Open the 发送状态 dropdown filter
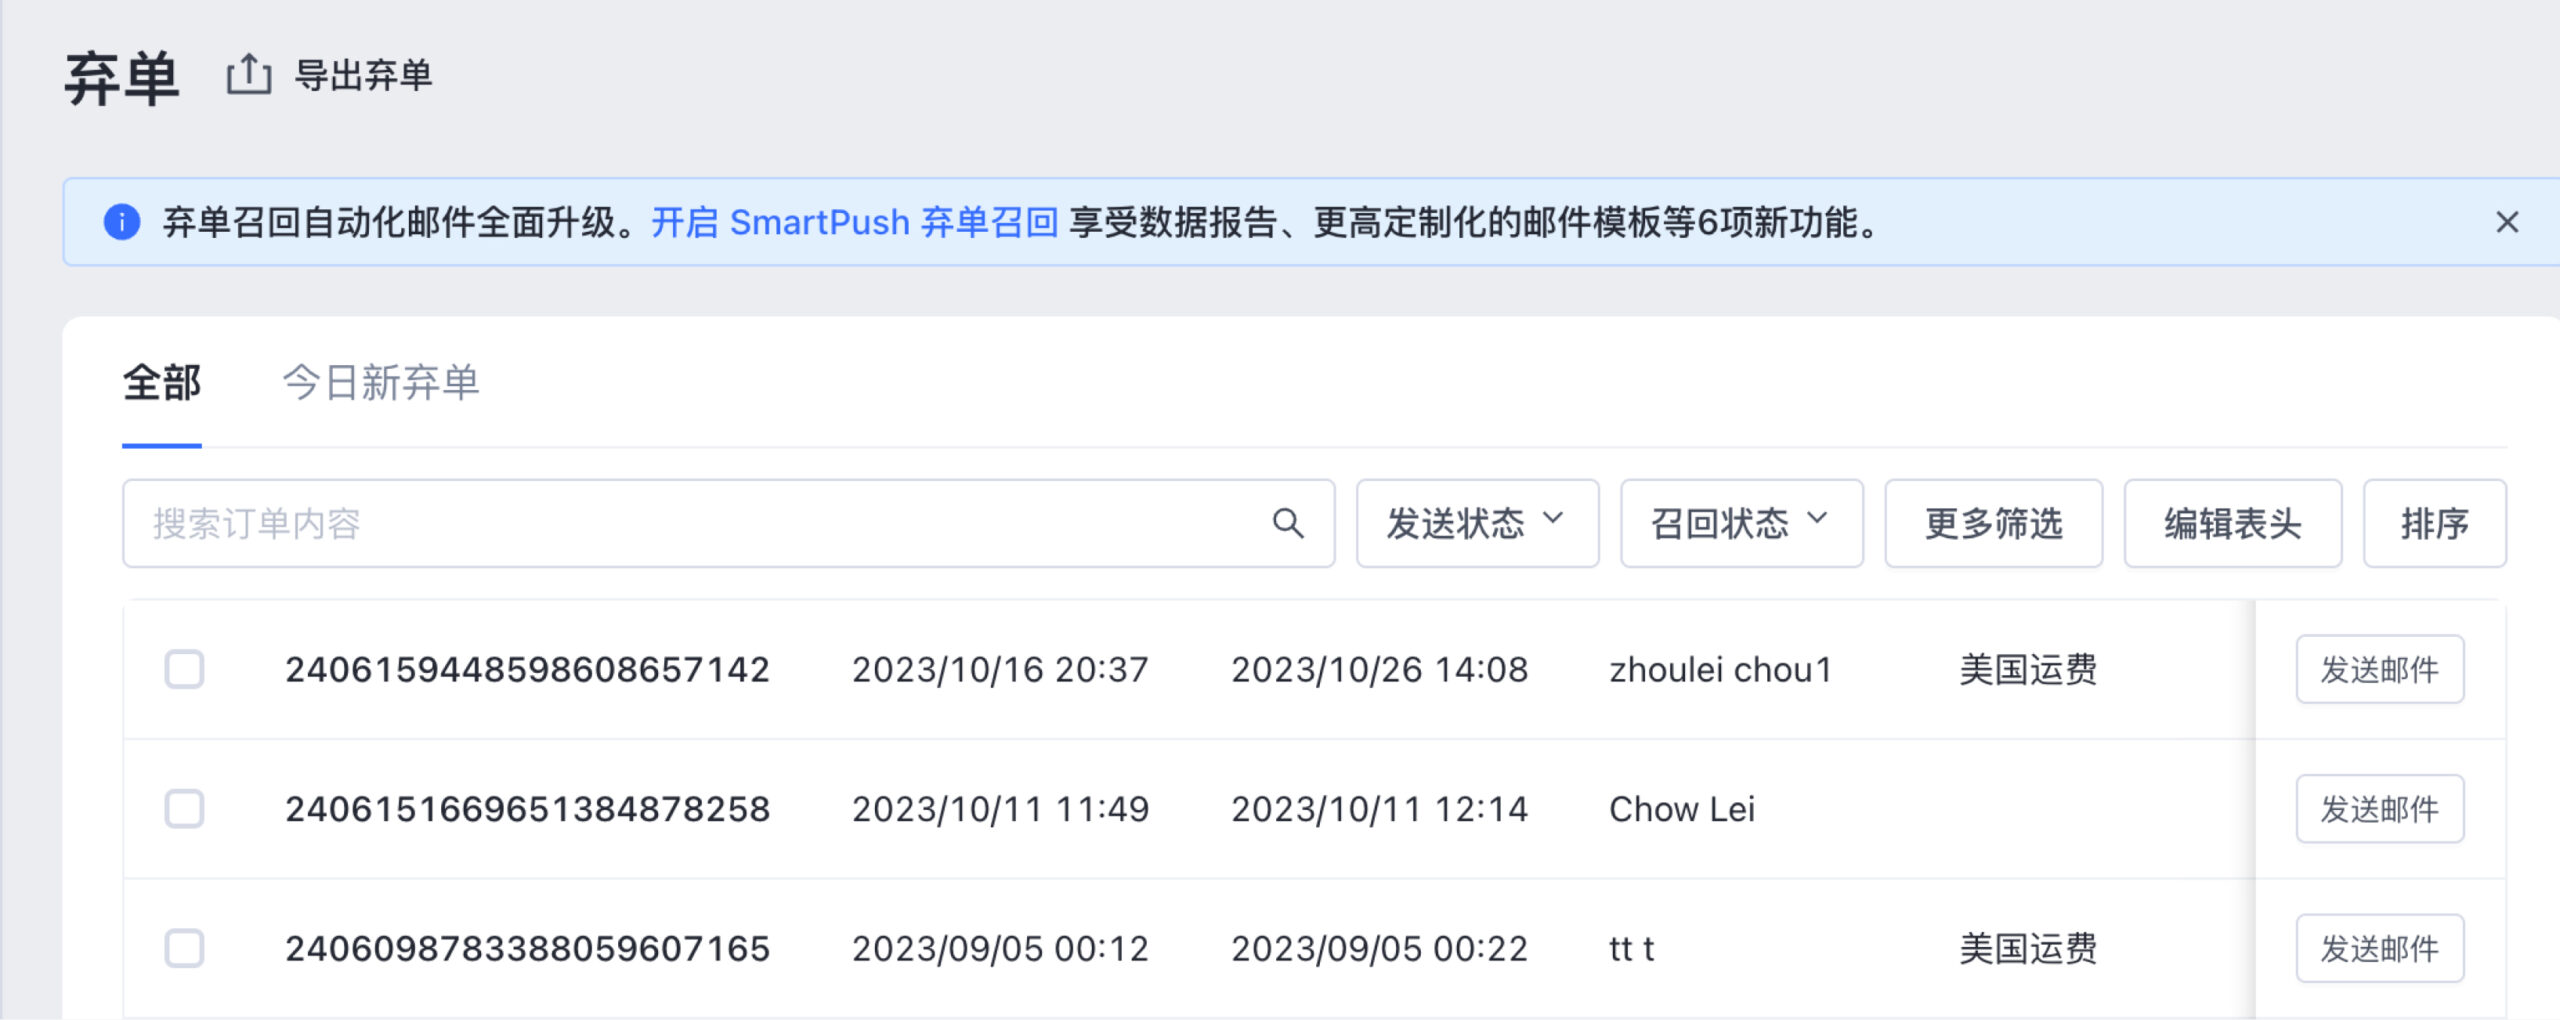 1477,523
